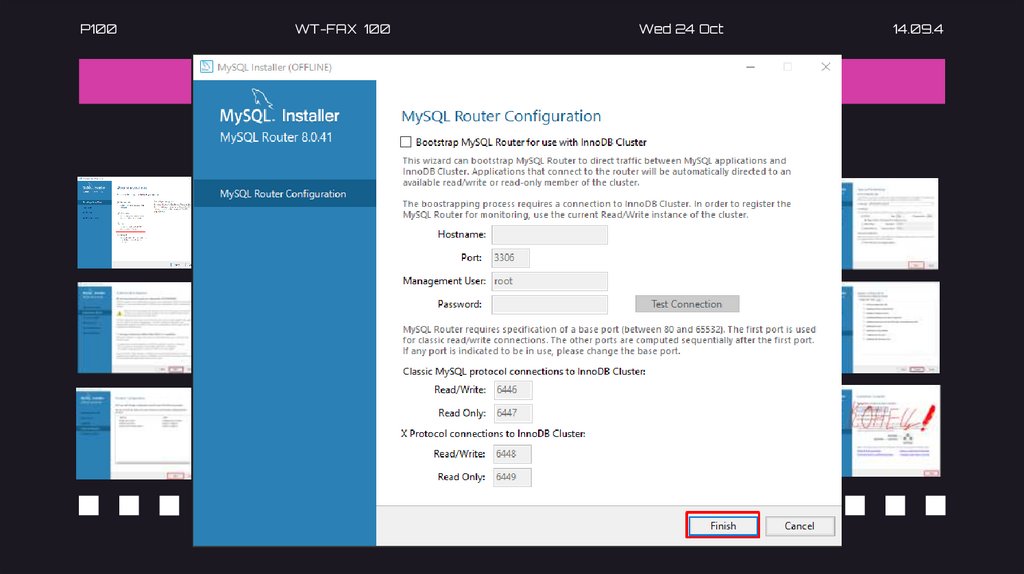This screenshot has width=1024, height=574.
Task: Click the Port field showing 3306
Action: click(510, 258)
